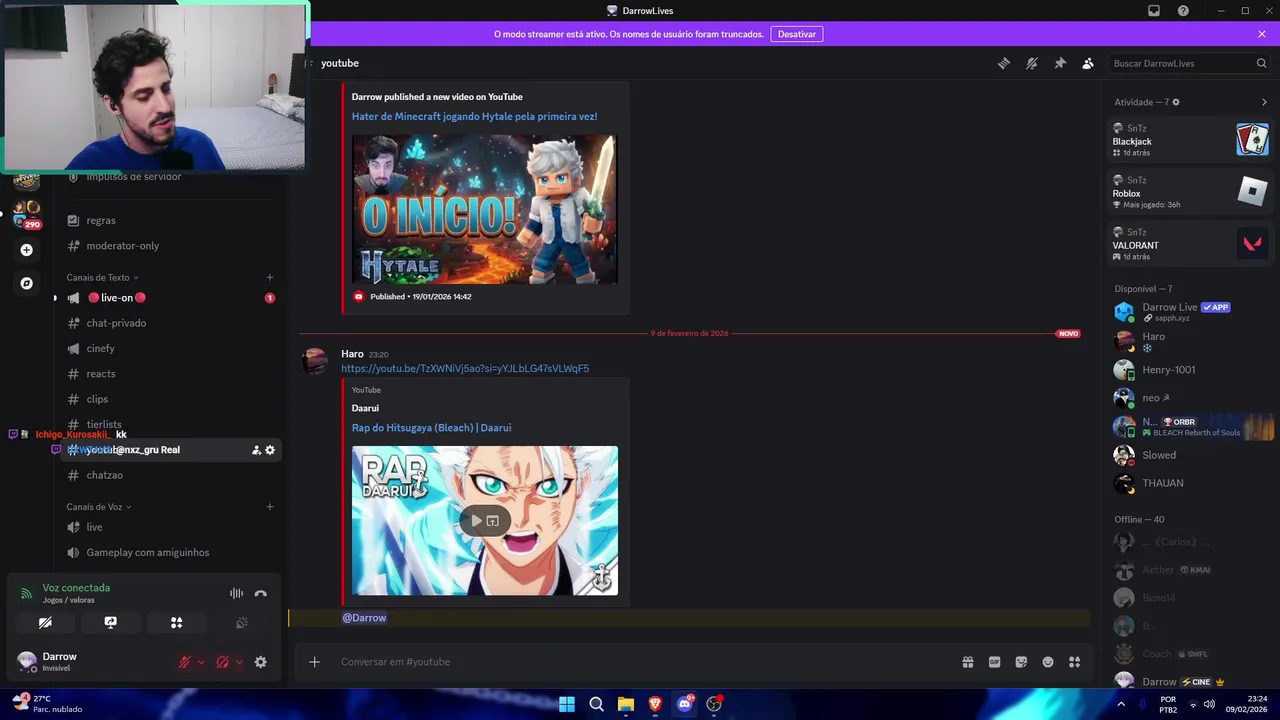Add a server plus button
The width and height of the screenshot is (1280, 720).
pos(27,250)
